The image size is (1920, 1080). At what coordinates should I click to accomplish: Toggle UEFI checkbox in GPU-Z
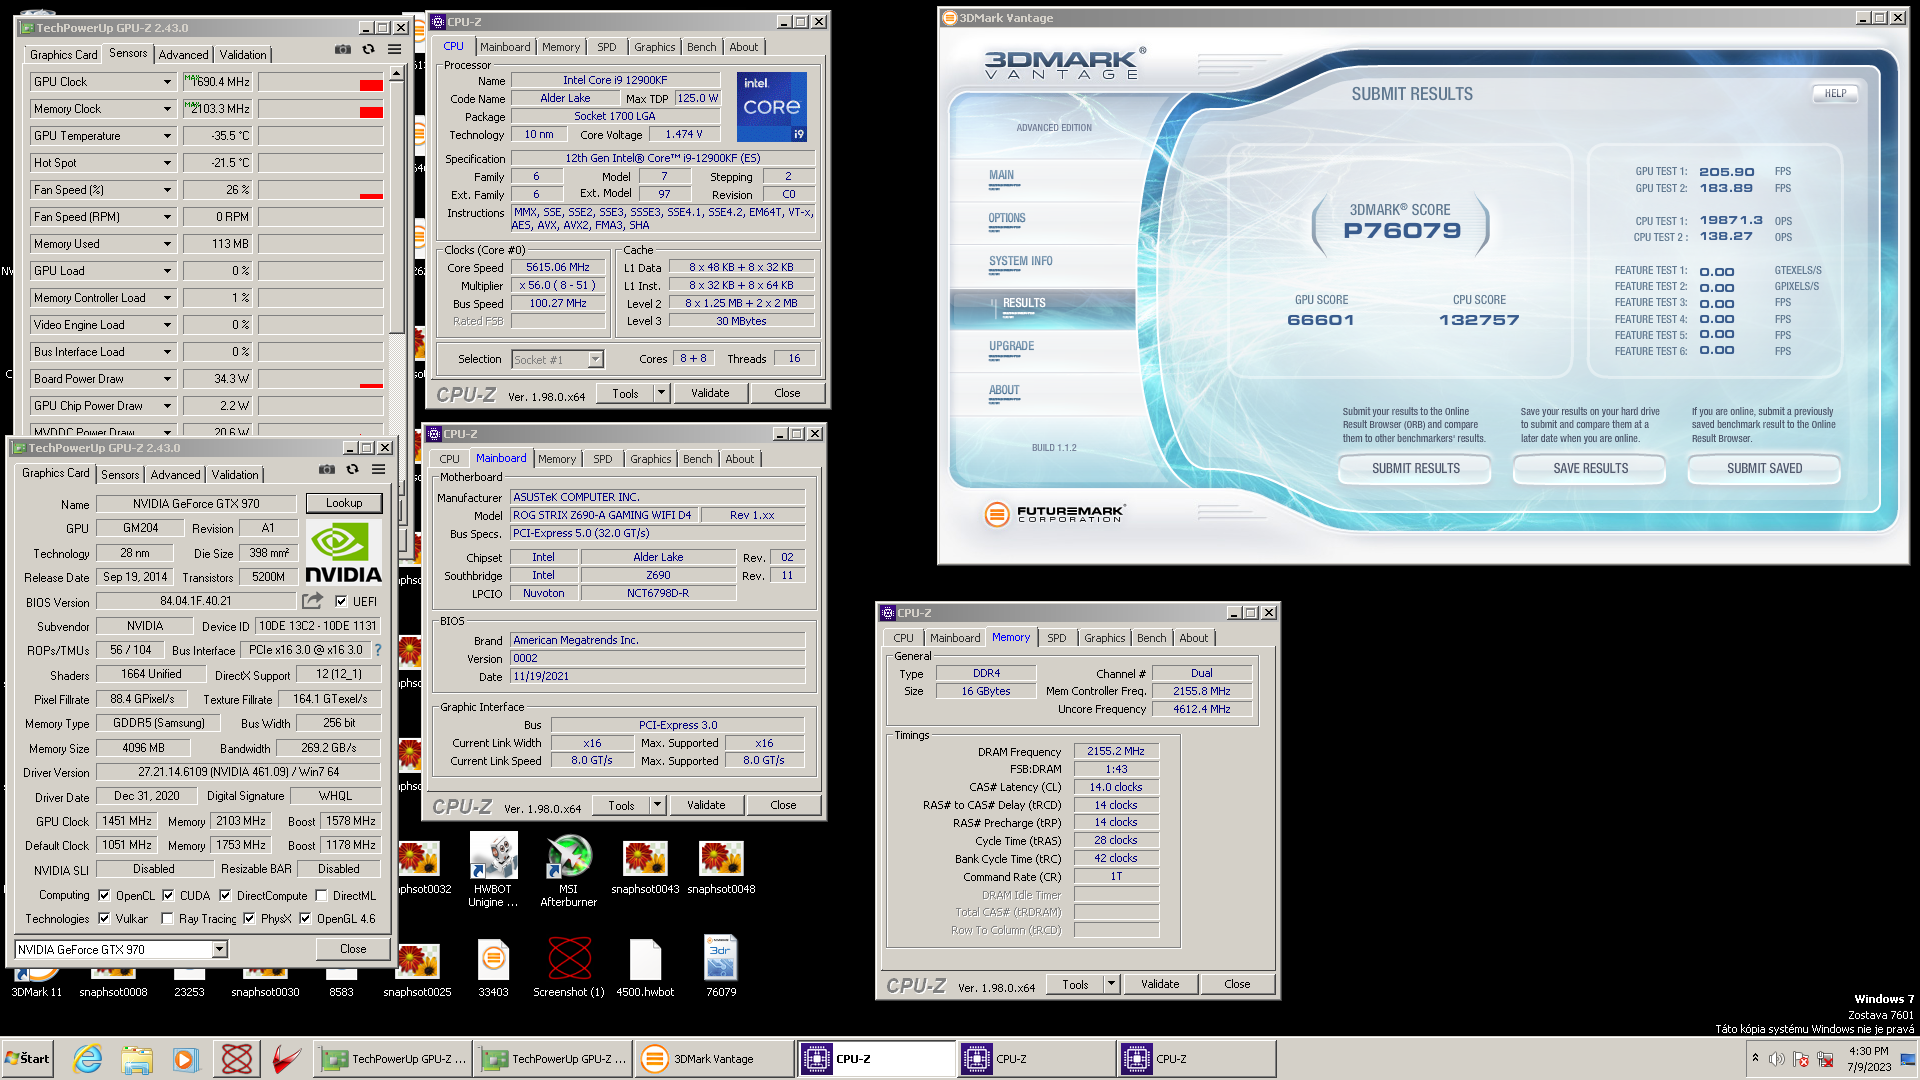click(341, 601)
